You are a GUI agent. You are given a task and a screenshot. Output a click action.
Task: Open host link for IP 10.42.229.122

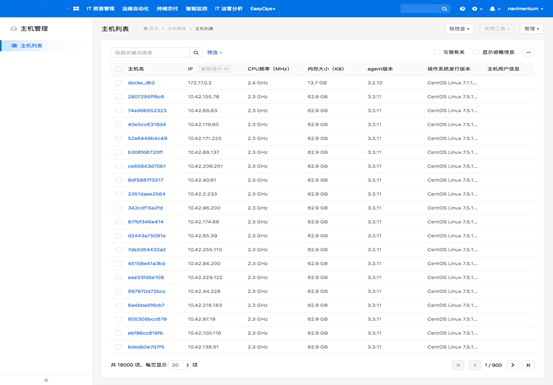click(x=146, y=277)
